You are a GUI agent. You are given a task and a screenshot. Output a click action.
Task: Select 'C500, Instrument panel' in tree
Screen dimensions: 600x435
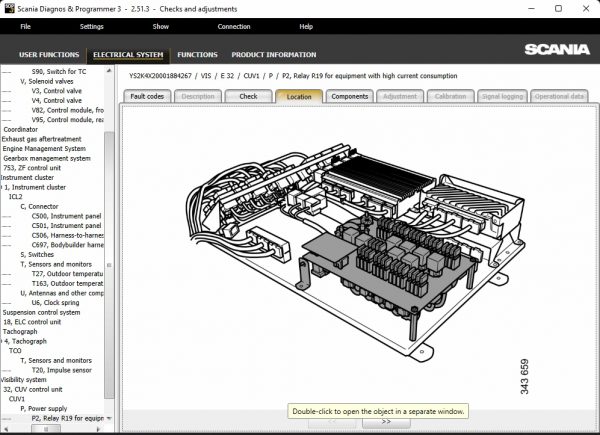tap(66, 216)
